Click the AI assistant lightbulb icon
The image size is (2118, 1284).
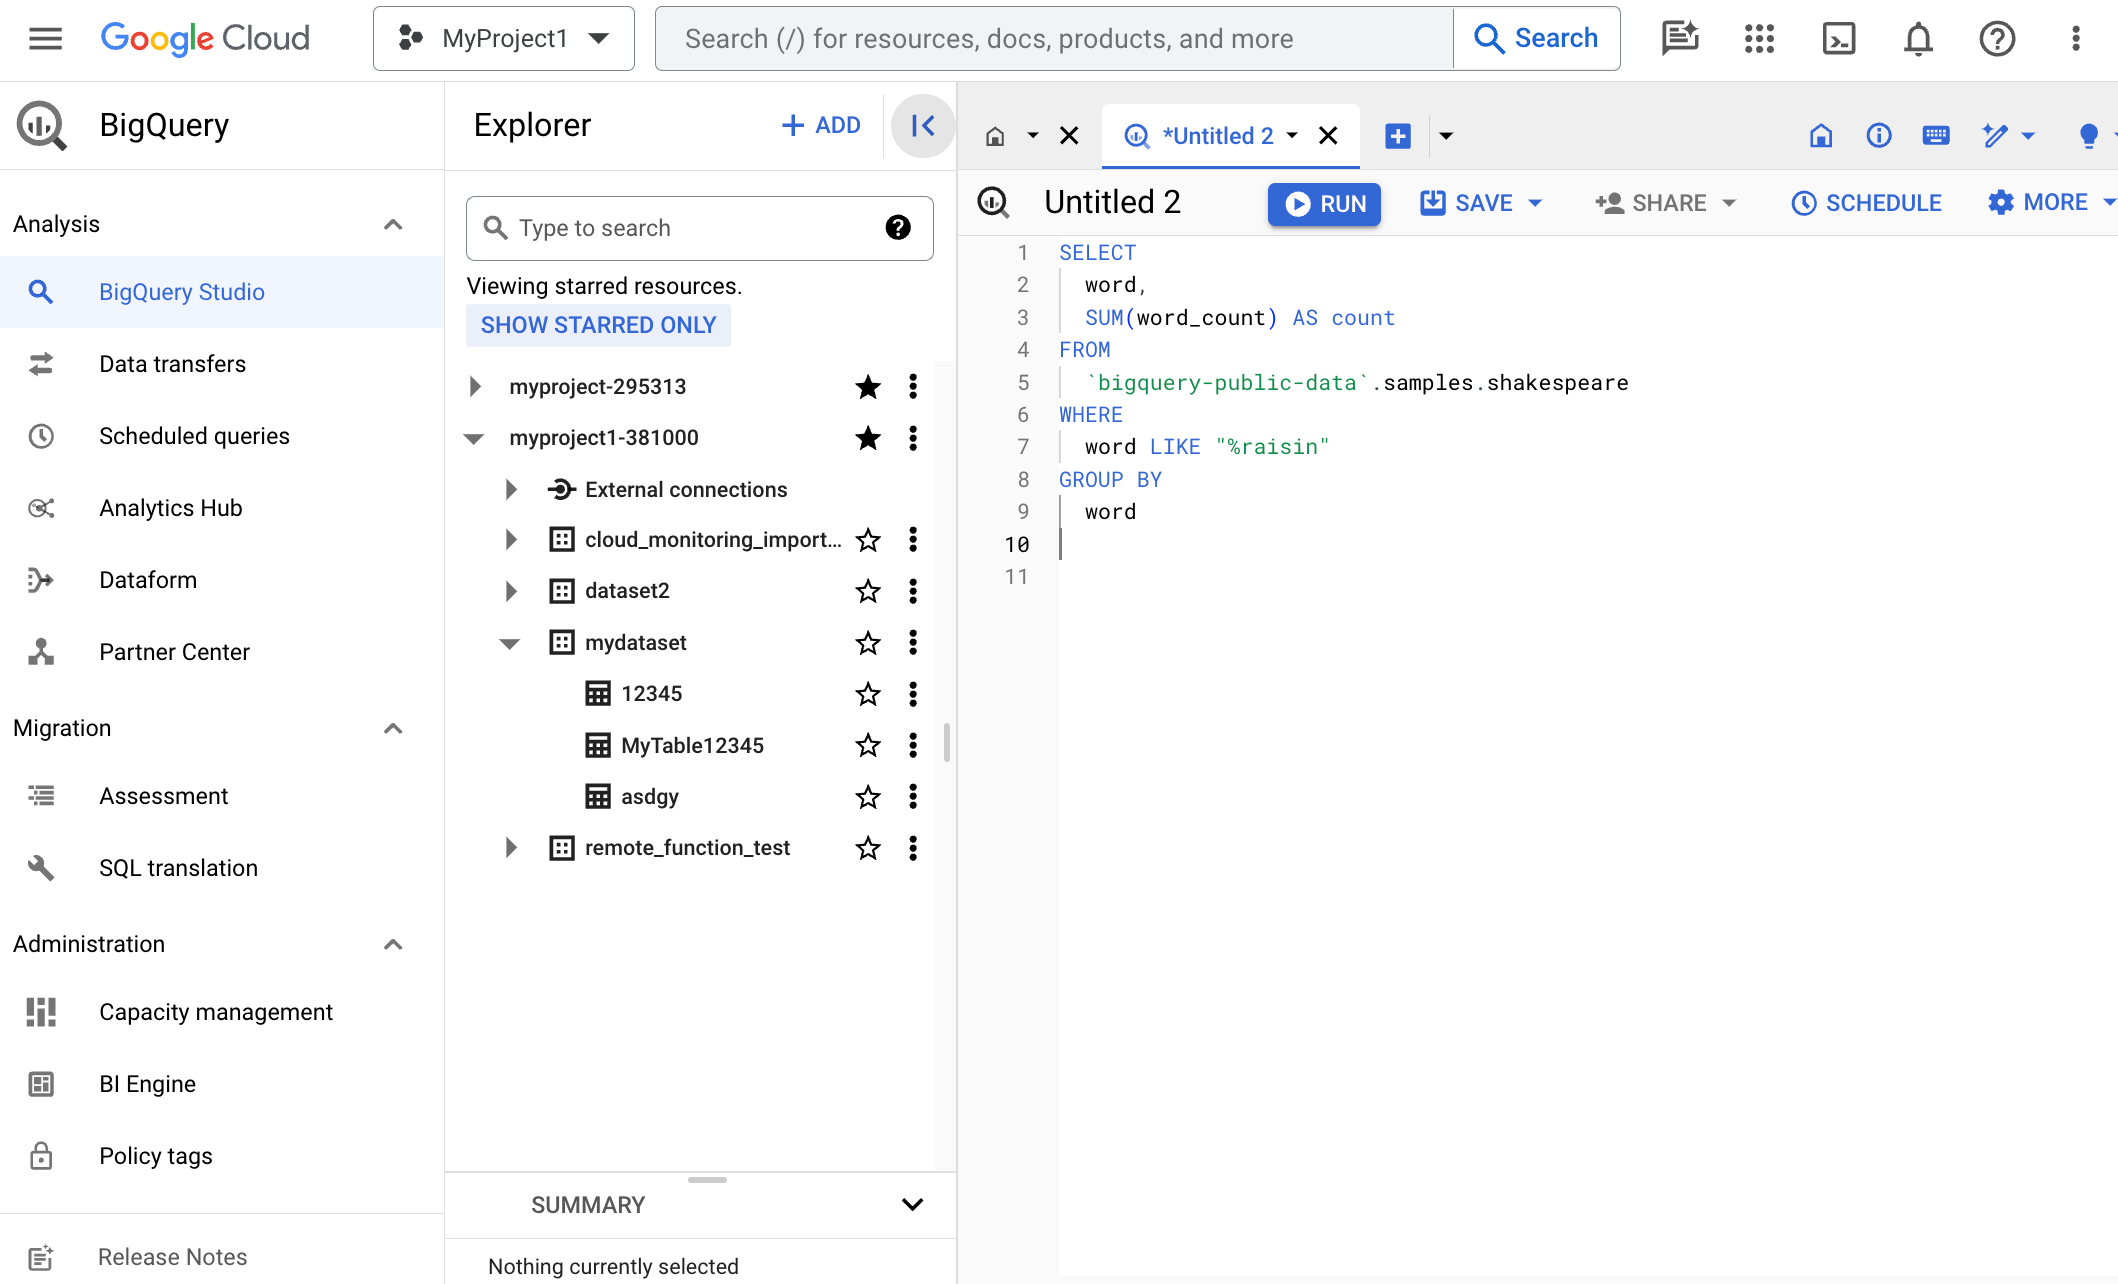(x=2088, y=136)
